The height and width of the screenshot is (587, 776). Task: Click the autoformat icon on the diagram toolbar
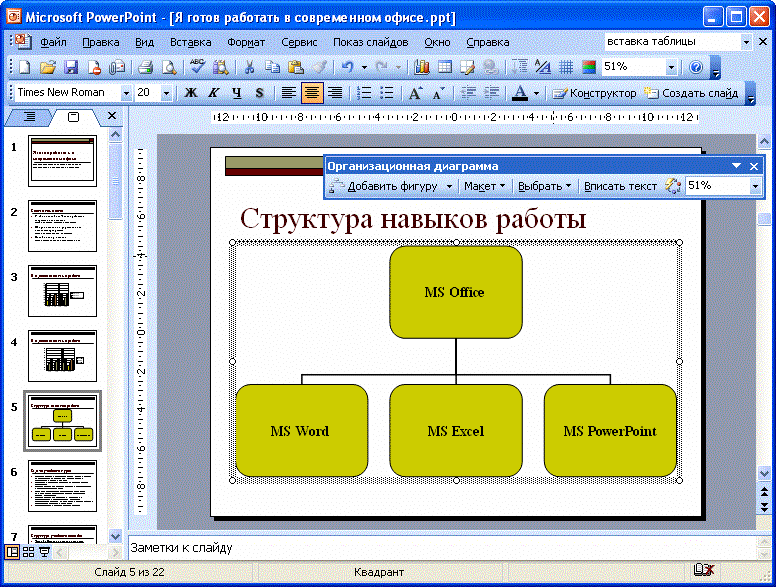tap(673, 186)
